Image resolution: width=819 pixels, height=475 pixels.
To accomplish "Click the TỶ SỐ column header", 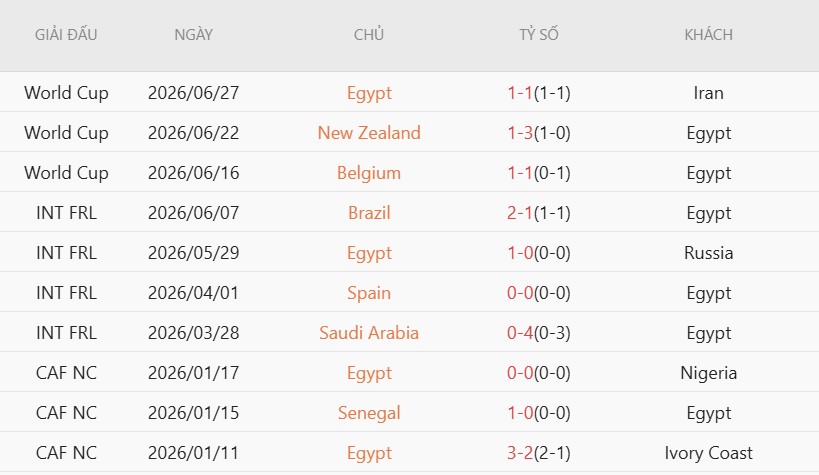I will pos(539,34).
